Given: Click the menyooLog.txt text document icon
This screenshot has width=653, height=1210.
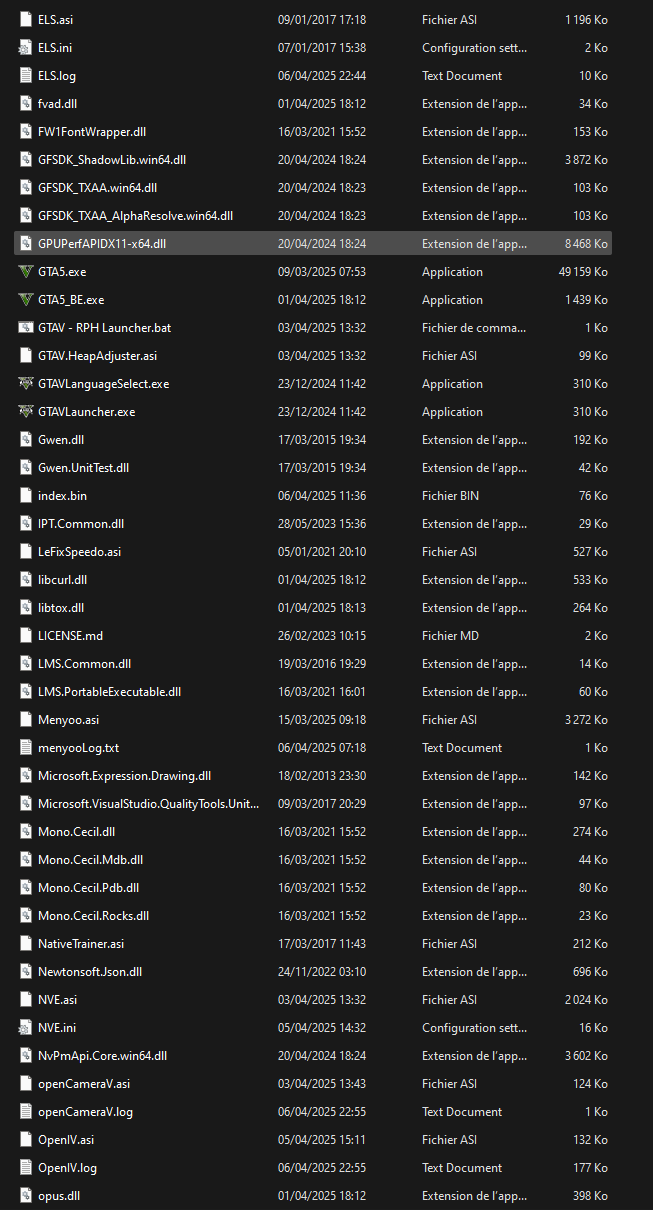Looking at the screenshot, I should [x=26, y=747].
